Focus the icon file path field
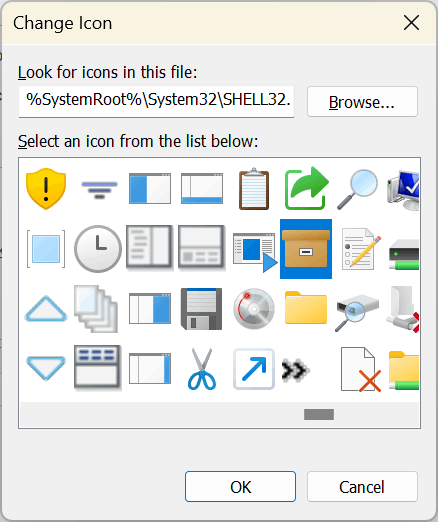 coord(156,101)
